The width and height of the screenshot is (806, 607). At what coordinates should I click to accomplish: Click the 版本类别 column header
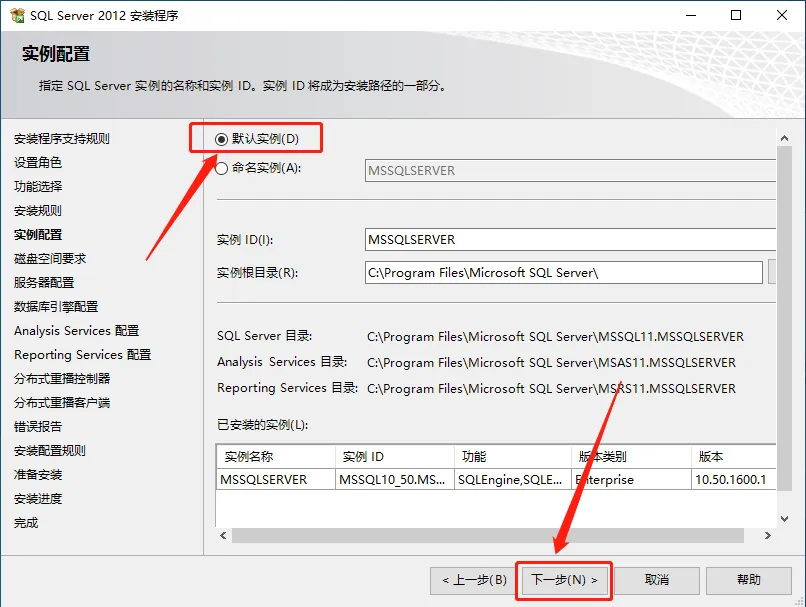click(x=631, y=456)
